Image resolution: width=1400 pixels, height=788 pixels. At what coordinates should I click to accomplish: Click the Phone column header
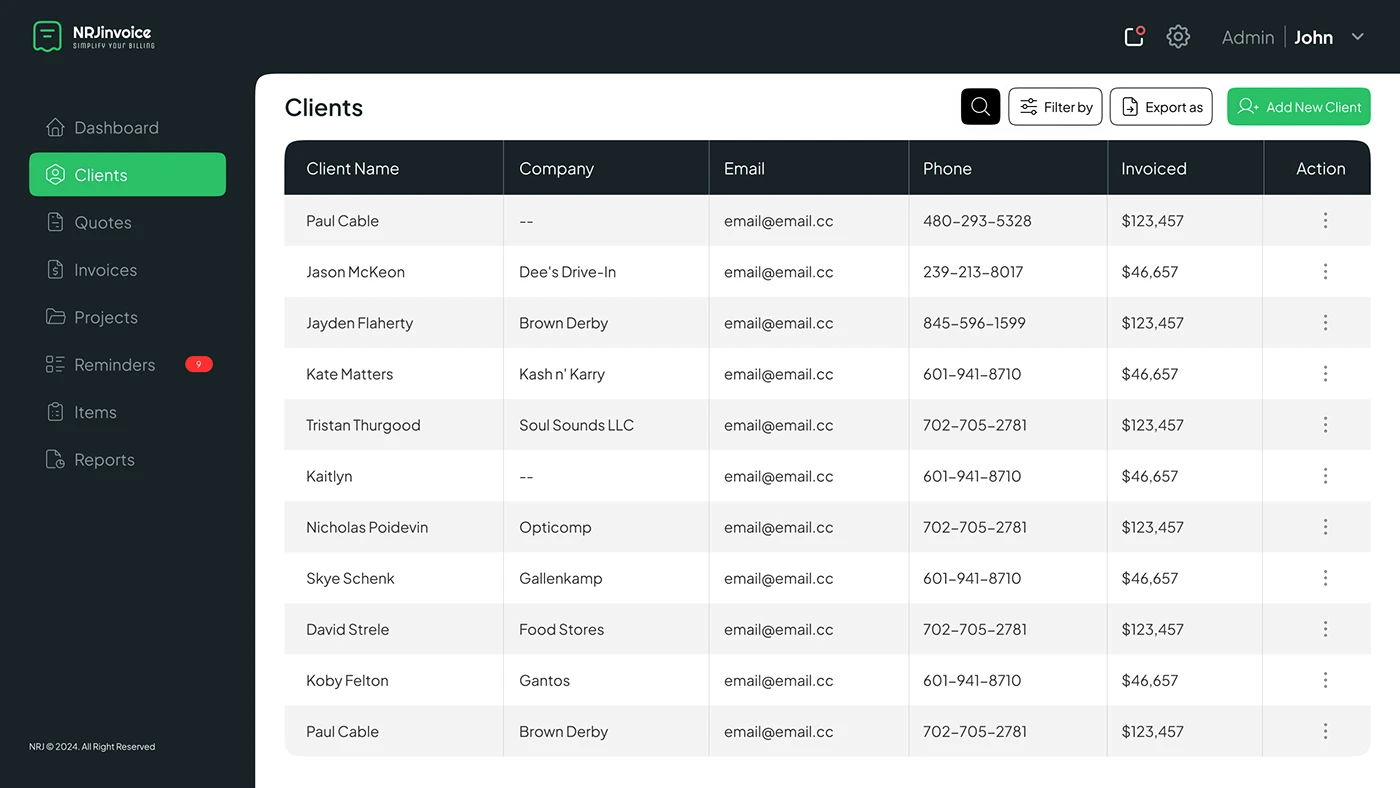click(x=947, y=169)
